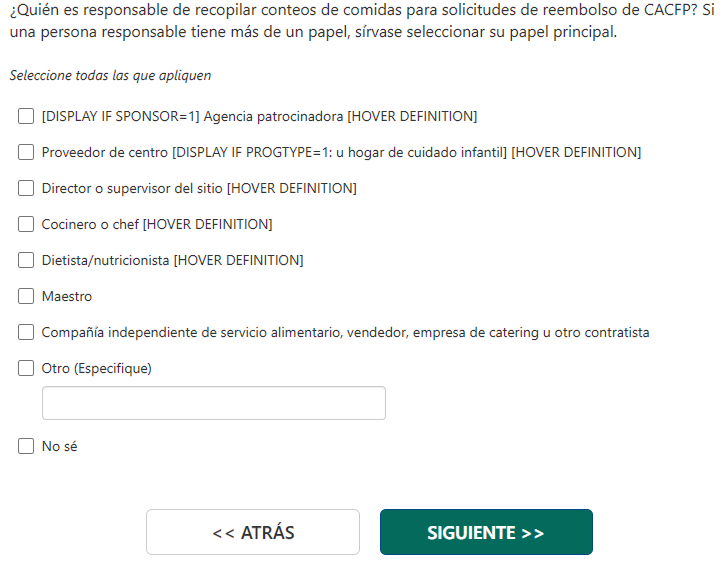This screenshot has height=577, width=720.
Task: Click the Dietista/nutricionista label text
Action: [x=172, y=260]
